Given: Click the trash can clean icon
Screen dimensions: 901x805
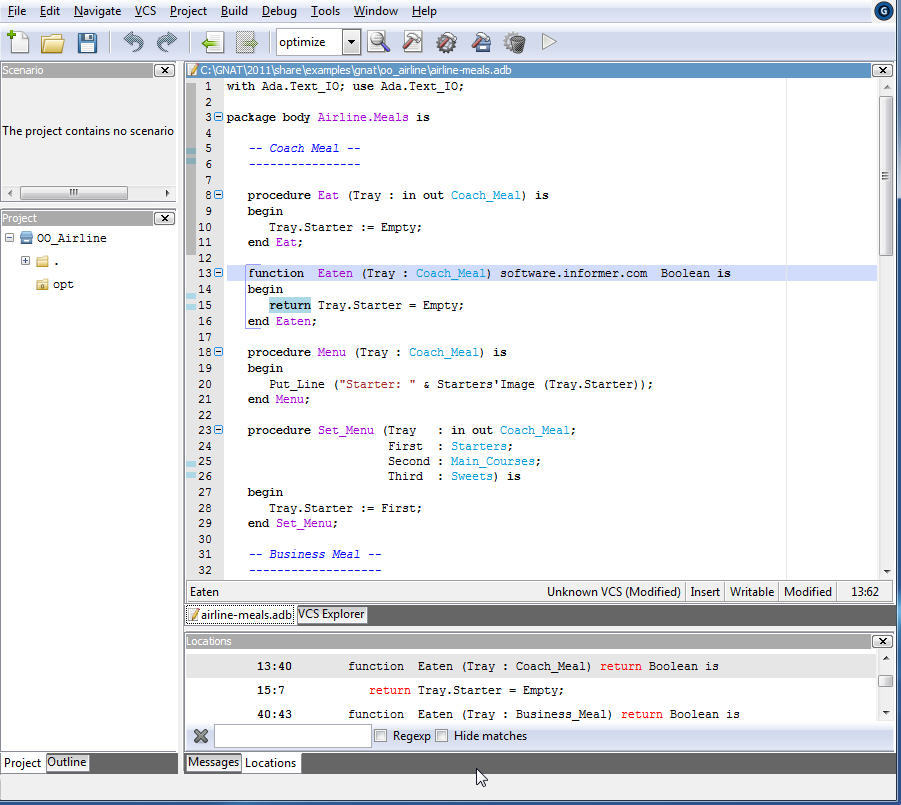Looking at the screenshot, I should coord(514,42).
